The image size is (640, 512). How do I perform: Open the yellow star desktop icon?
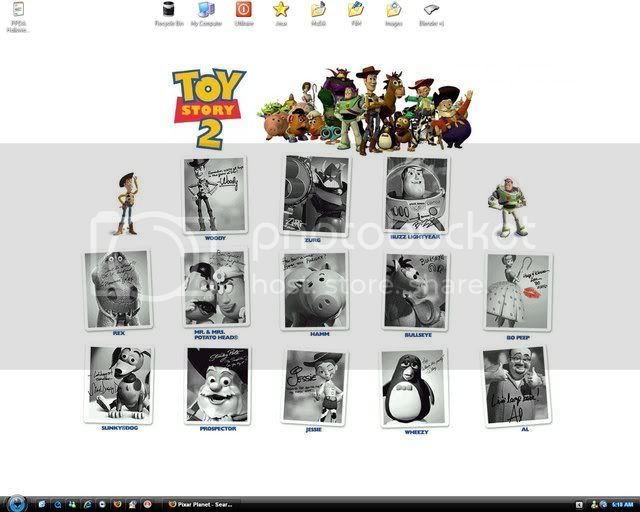281,10
